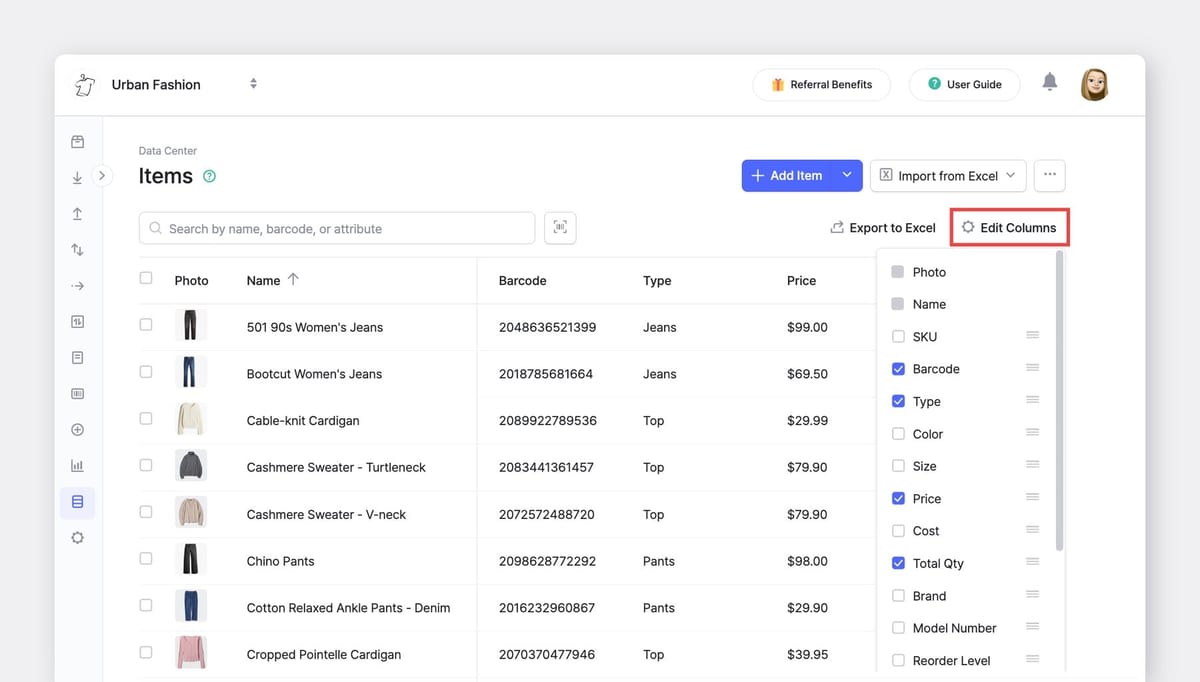Enable the SKU column checkbox
This screenshot has width=1200, height=682.
pos(898,337)
